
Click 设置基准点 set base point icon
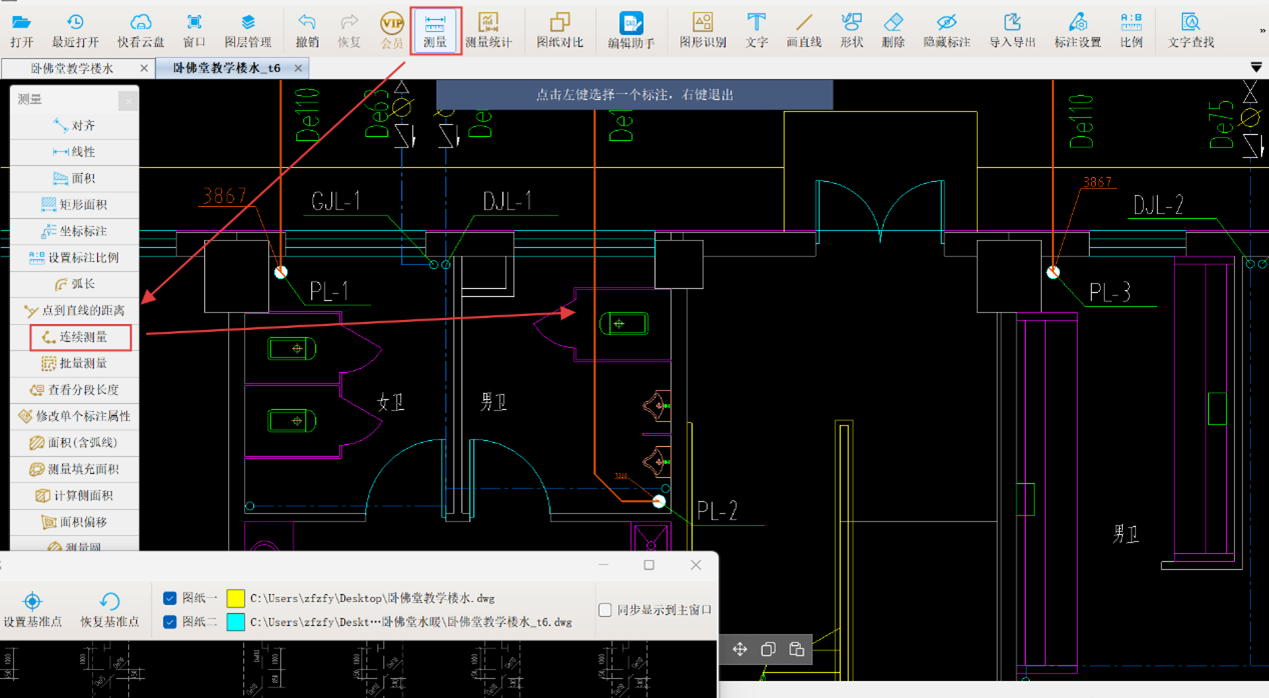32,608
